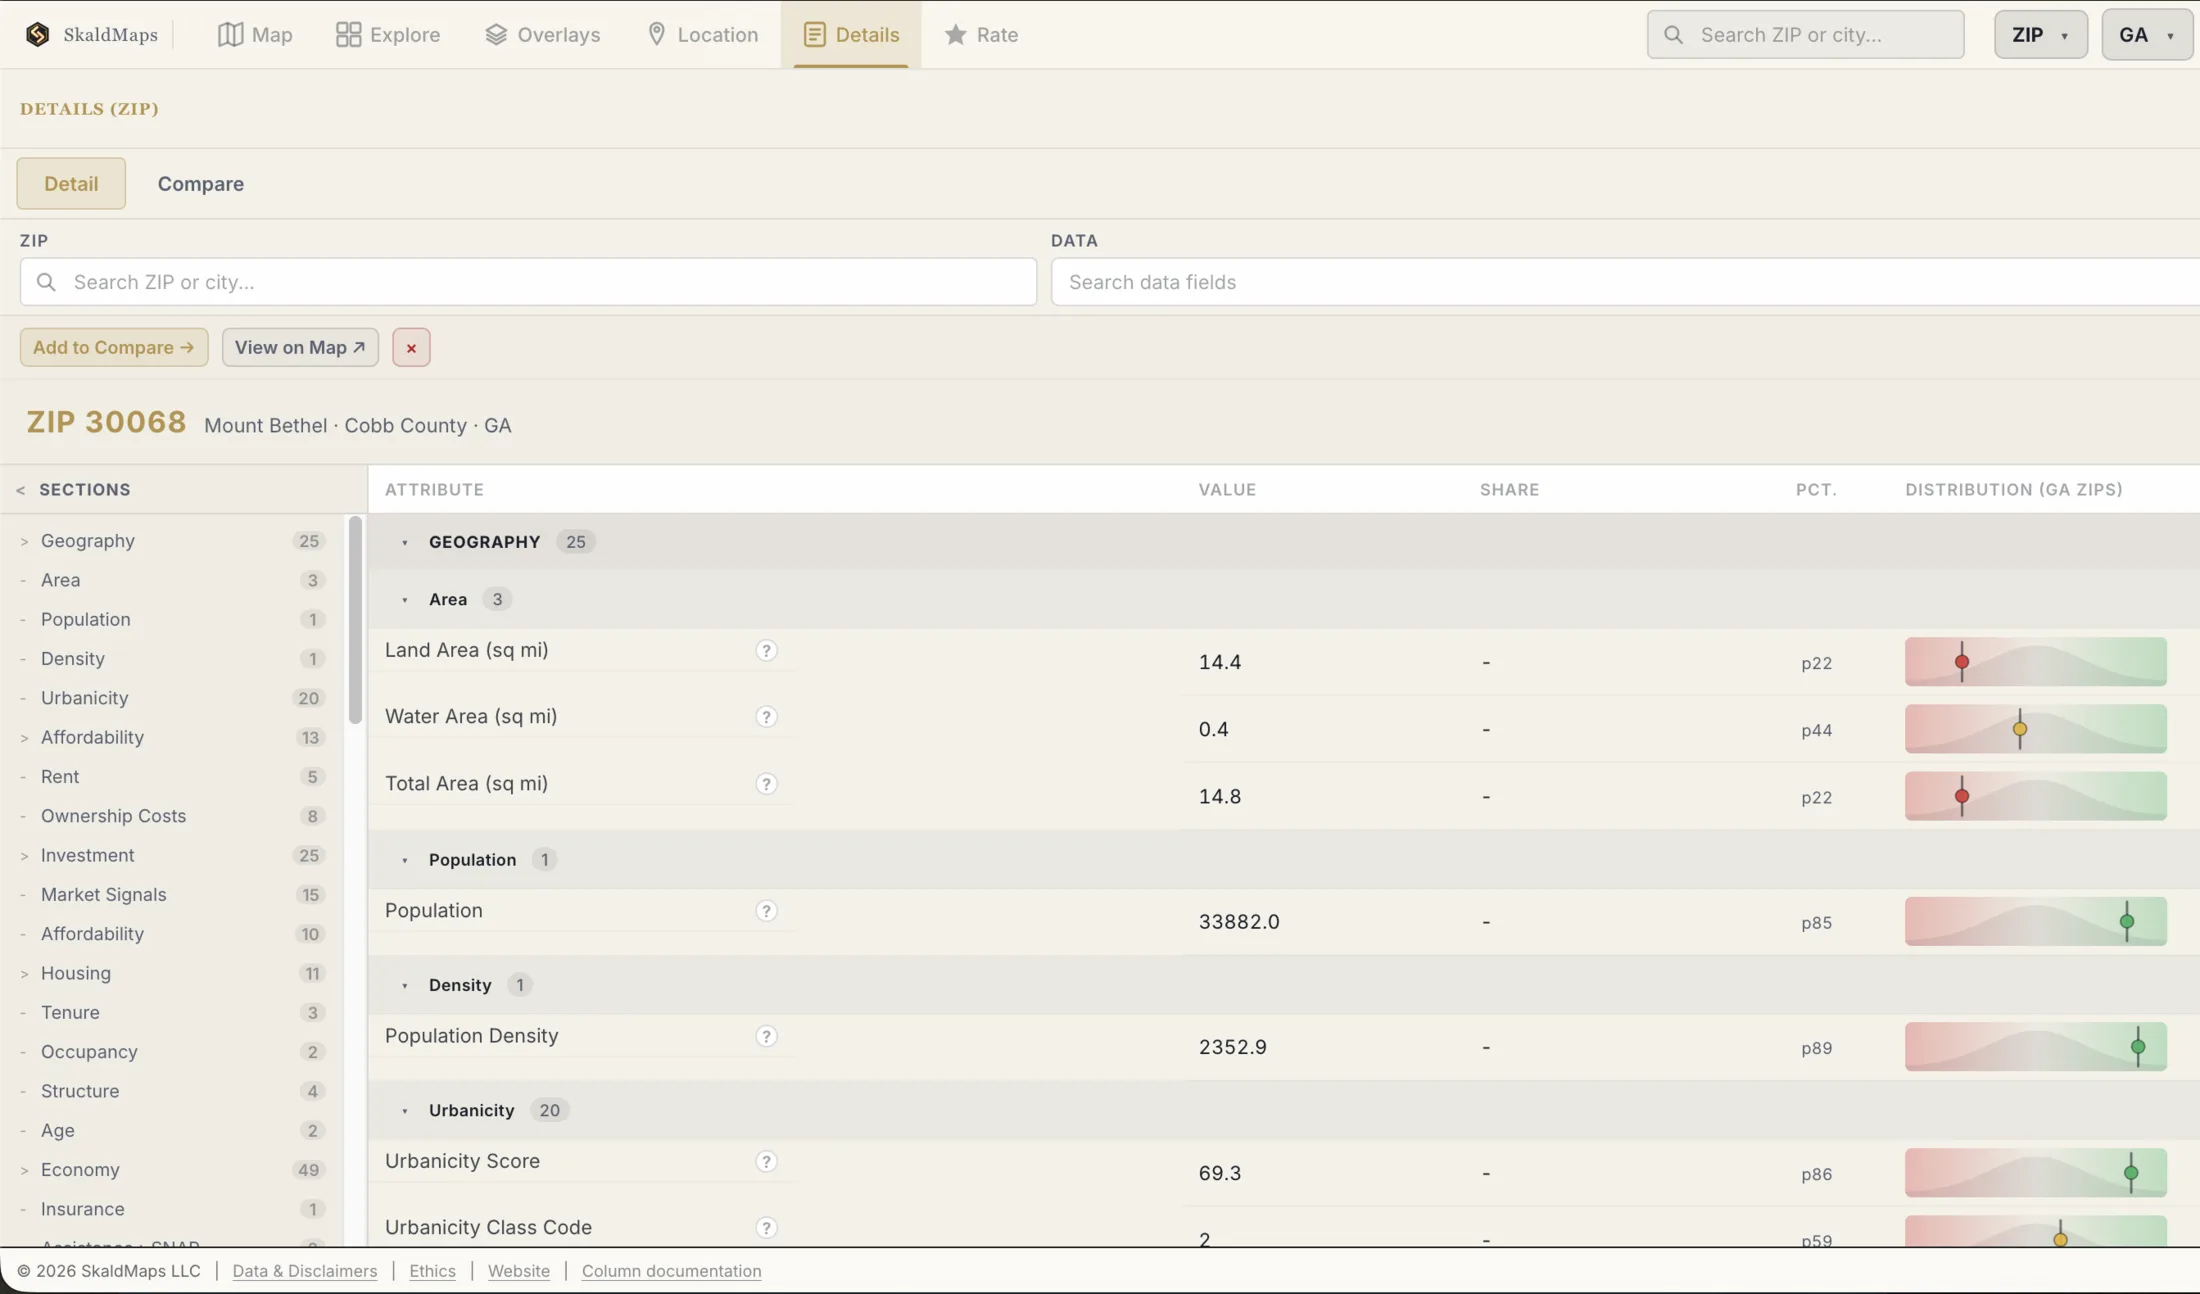The width and height of the screenshot is (2200, 1294).
Task: Click the sections list scrollbar
Action: click(x=355, y=620)
